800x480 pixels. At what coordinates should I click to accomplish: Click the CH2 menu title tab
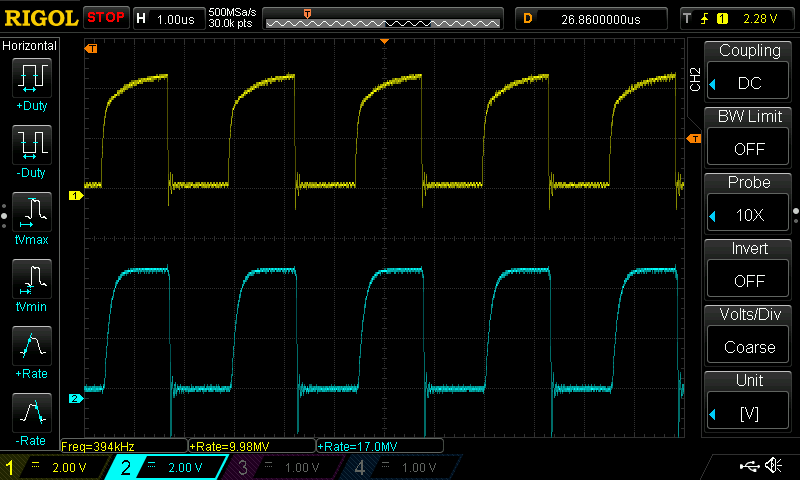click(694, 79)
